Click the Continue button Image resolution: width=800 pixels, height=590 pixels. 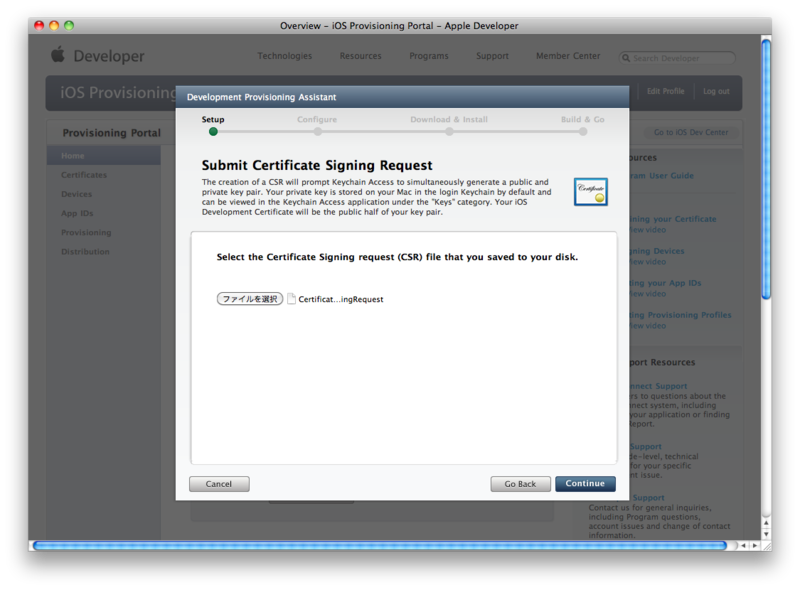[585, 483]
